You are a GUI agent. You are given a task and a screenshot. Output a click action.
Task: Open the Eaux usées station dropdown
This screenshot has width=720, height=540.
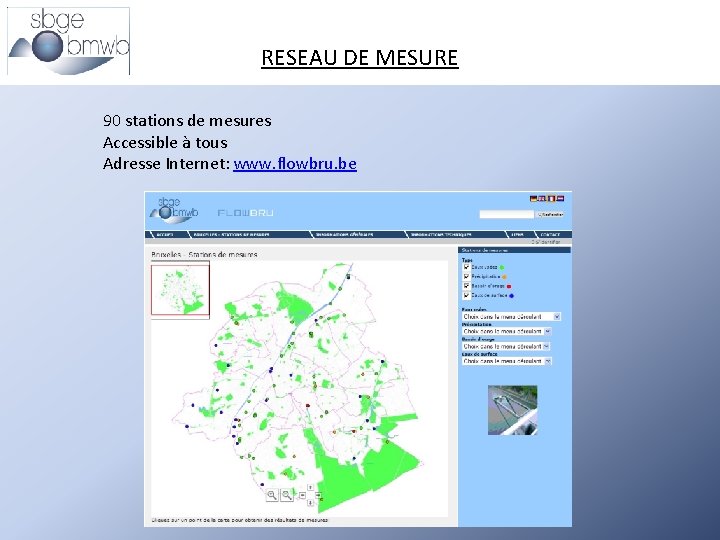pyautogui.click(x=511, y=317)
